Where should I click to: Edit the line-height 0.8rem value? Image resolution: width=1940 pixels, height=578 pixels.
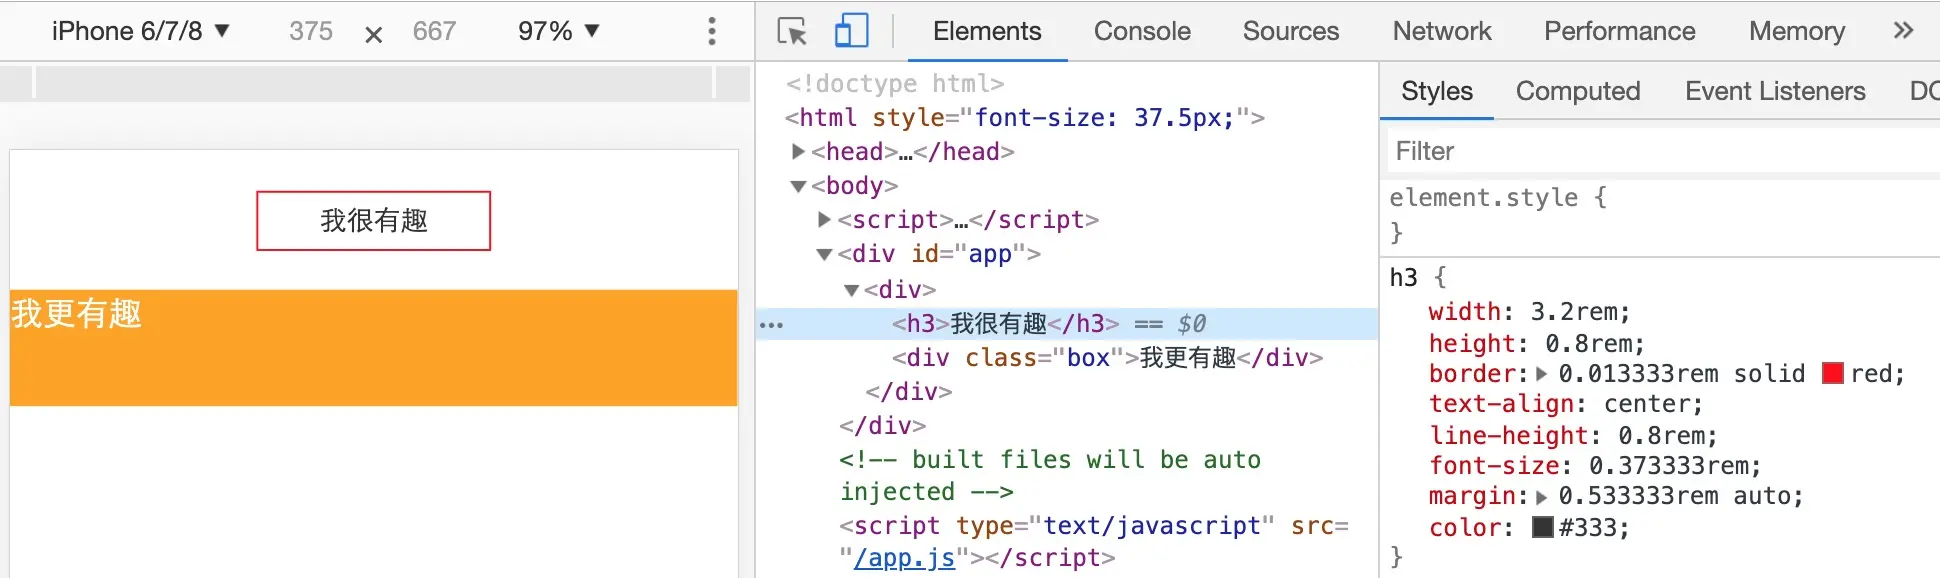click(x=1661, y=436)
